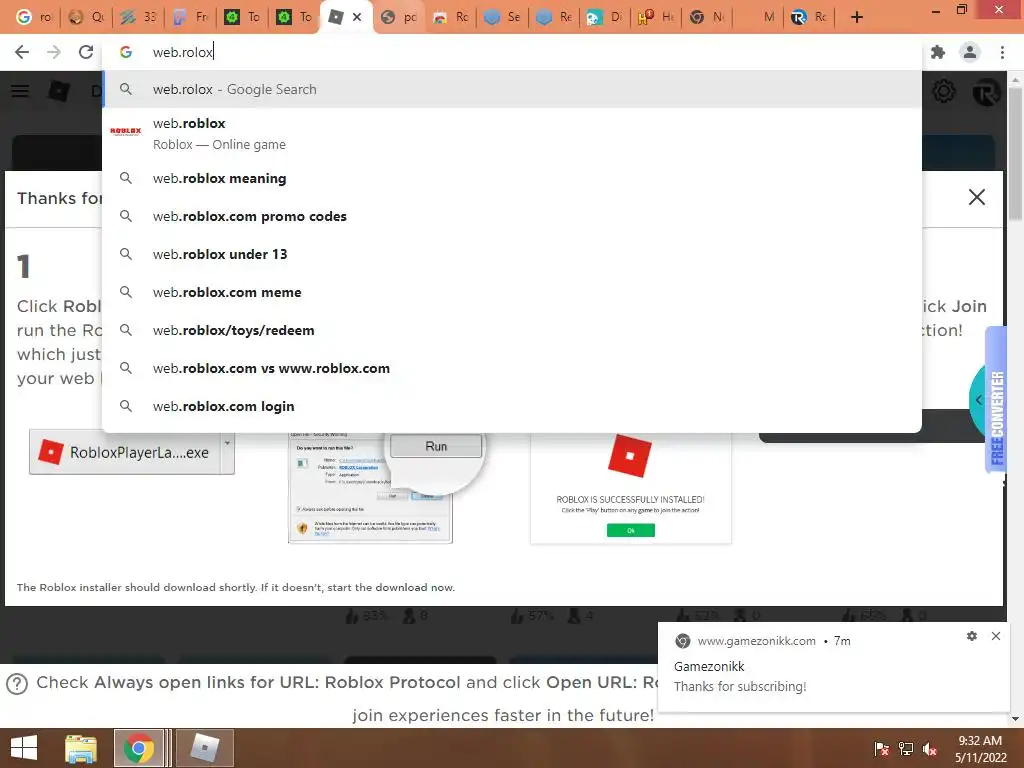This screenshot has height=768, width=1024.
Task: Switch to the 'Se' tab
Action: 502,17
